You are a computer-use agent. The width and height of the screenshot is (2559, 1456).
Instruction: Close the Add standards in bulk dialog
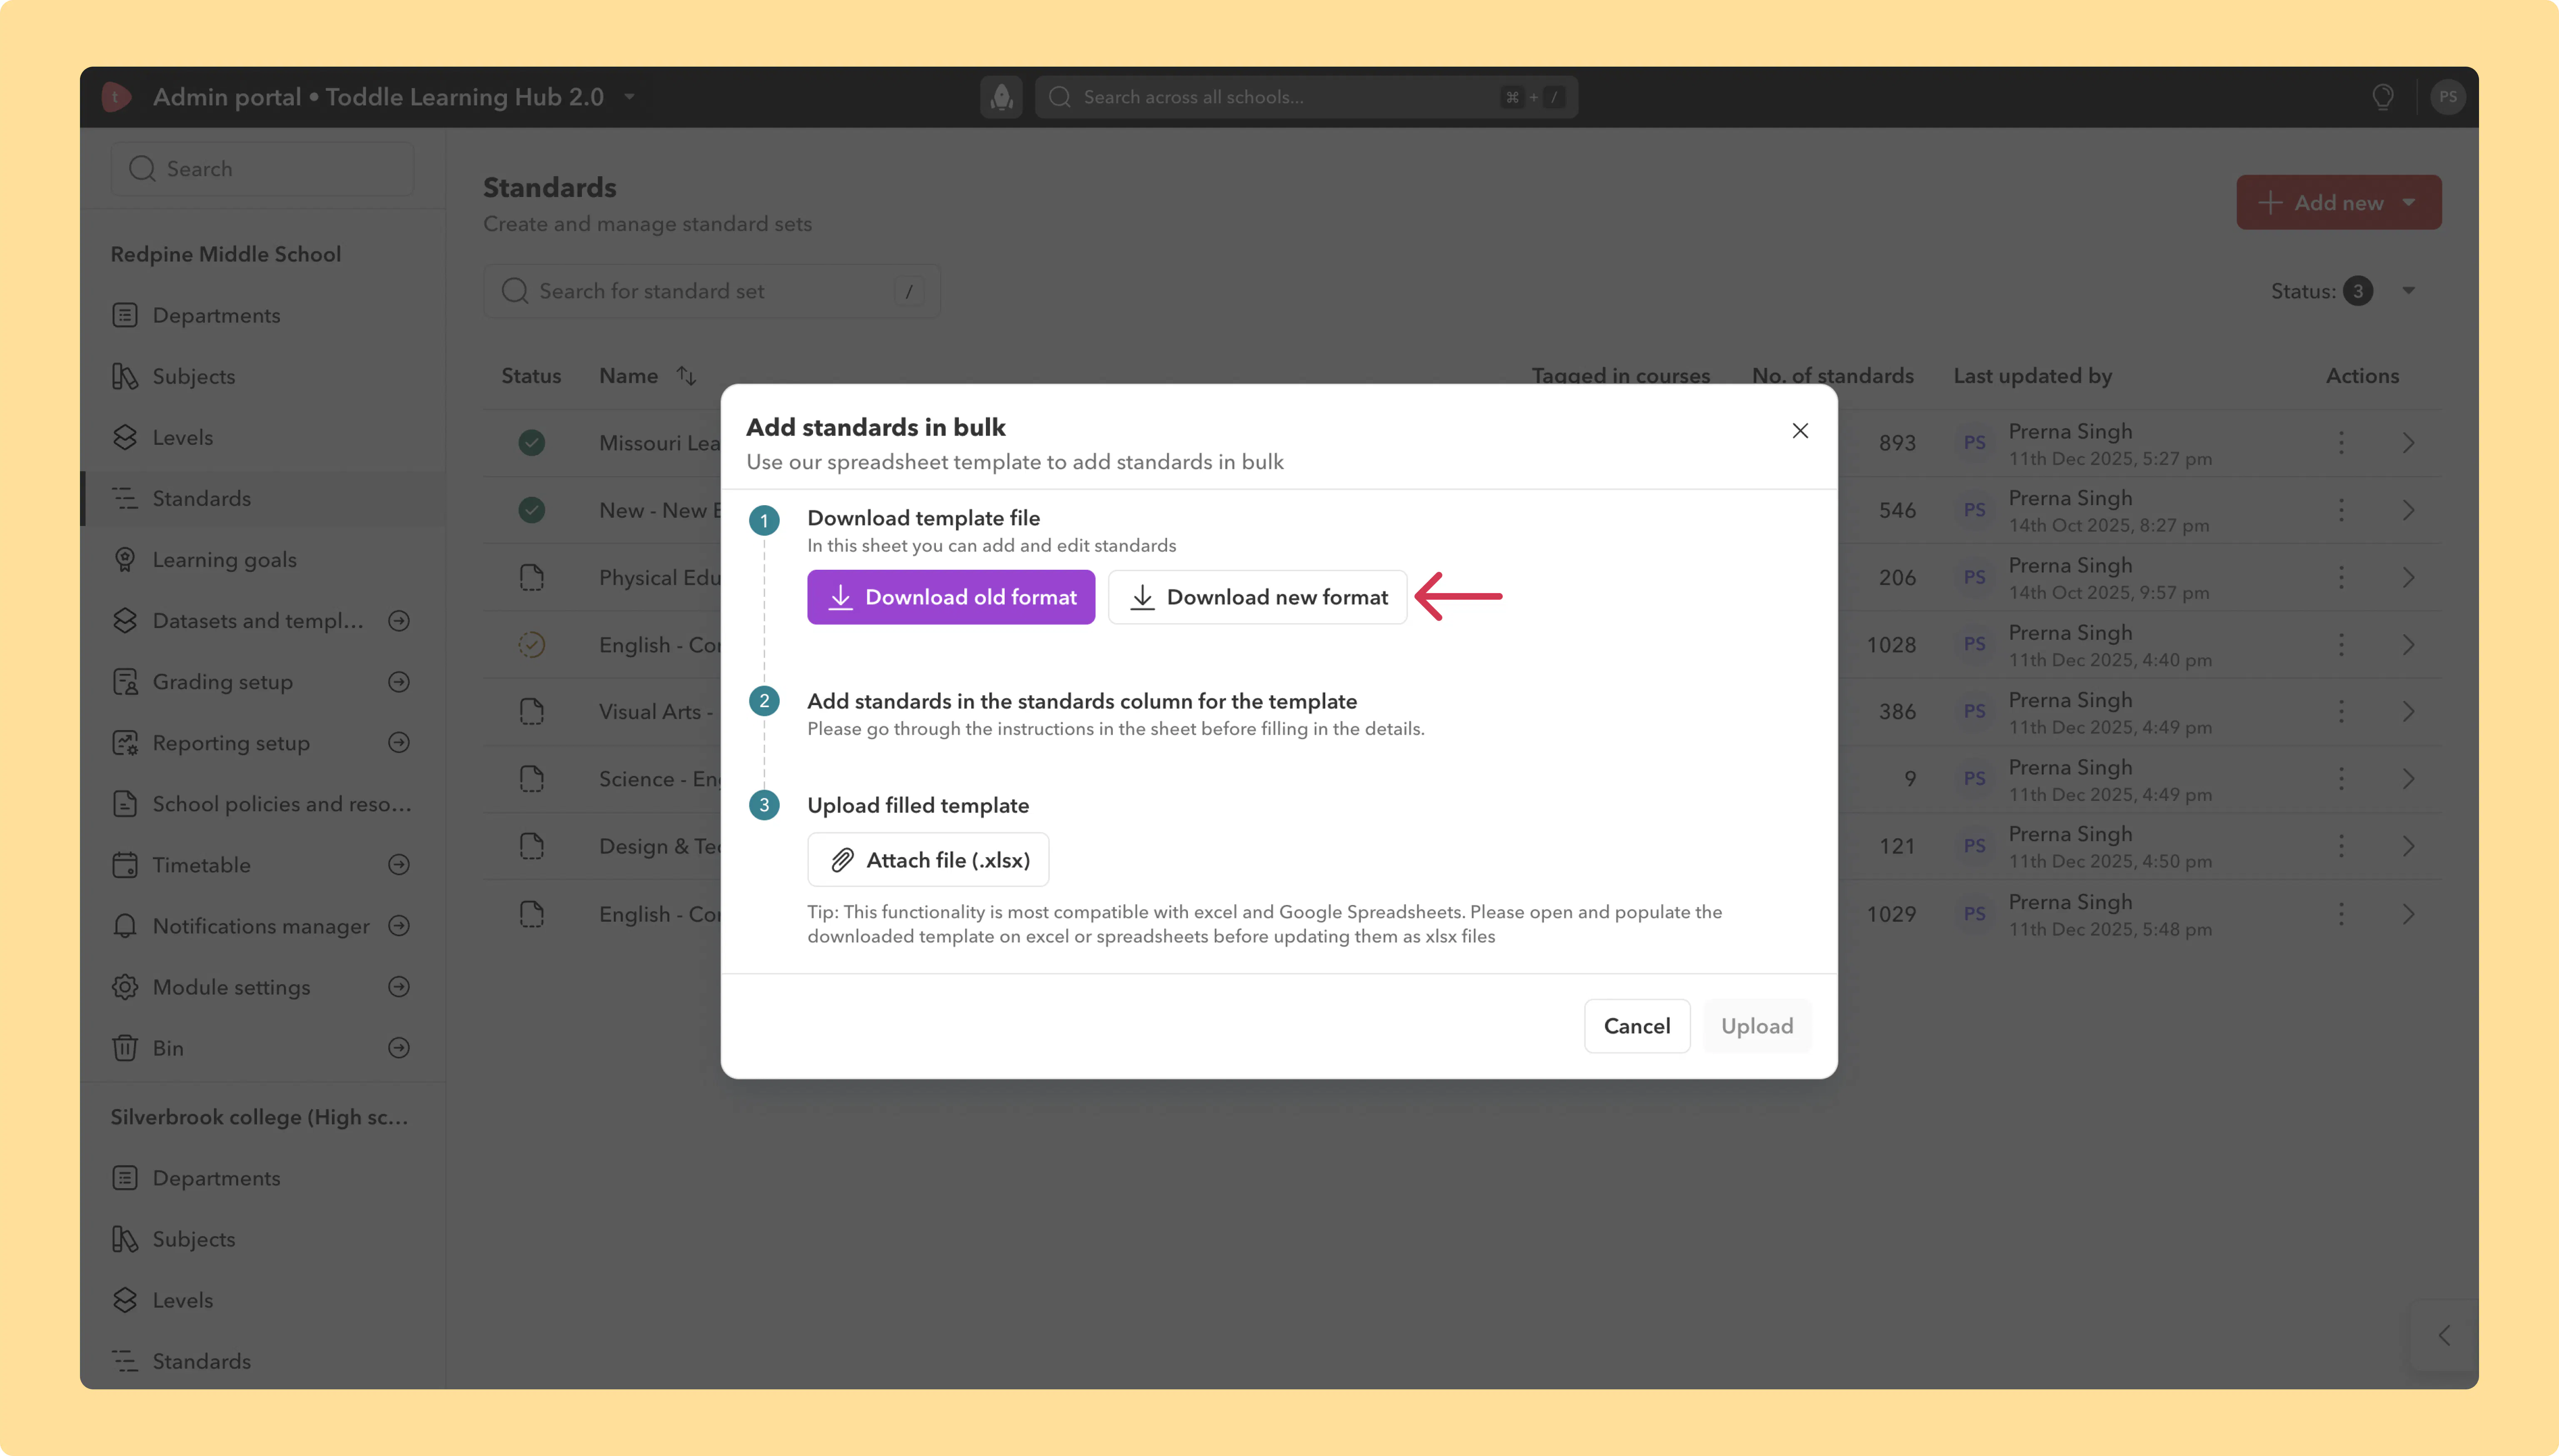click(1800, 431)
